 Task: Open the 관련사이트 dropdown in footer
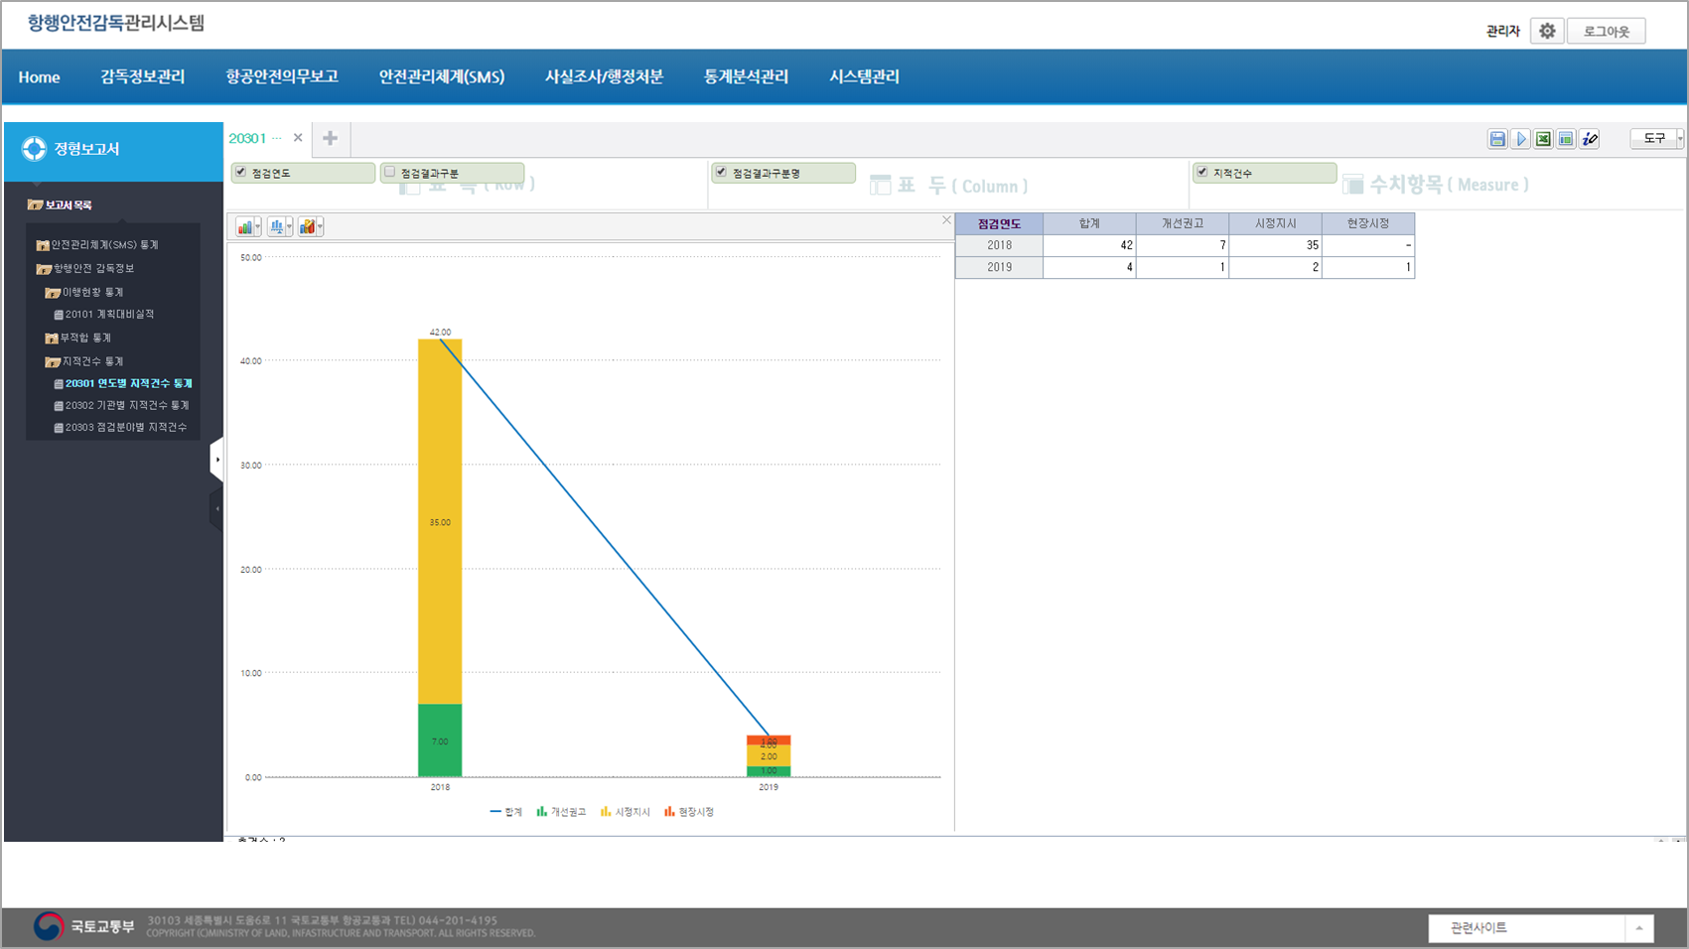(1540, 928)
